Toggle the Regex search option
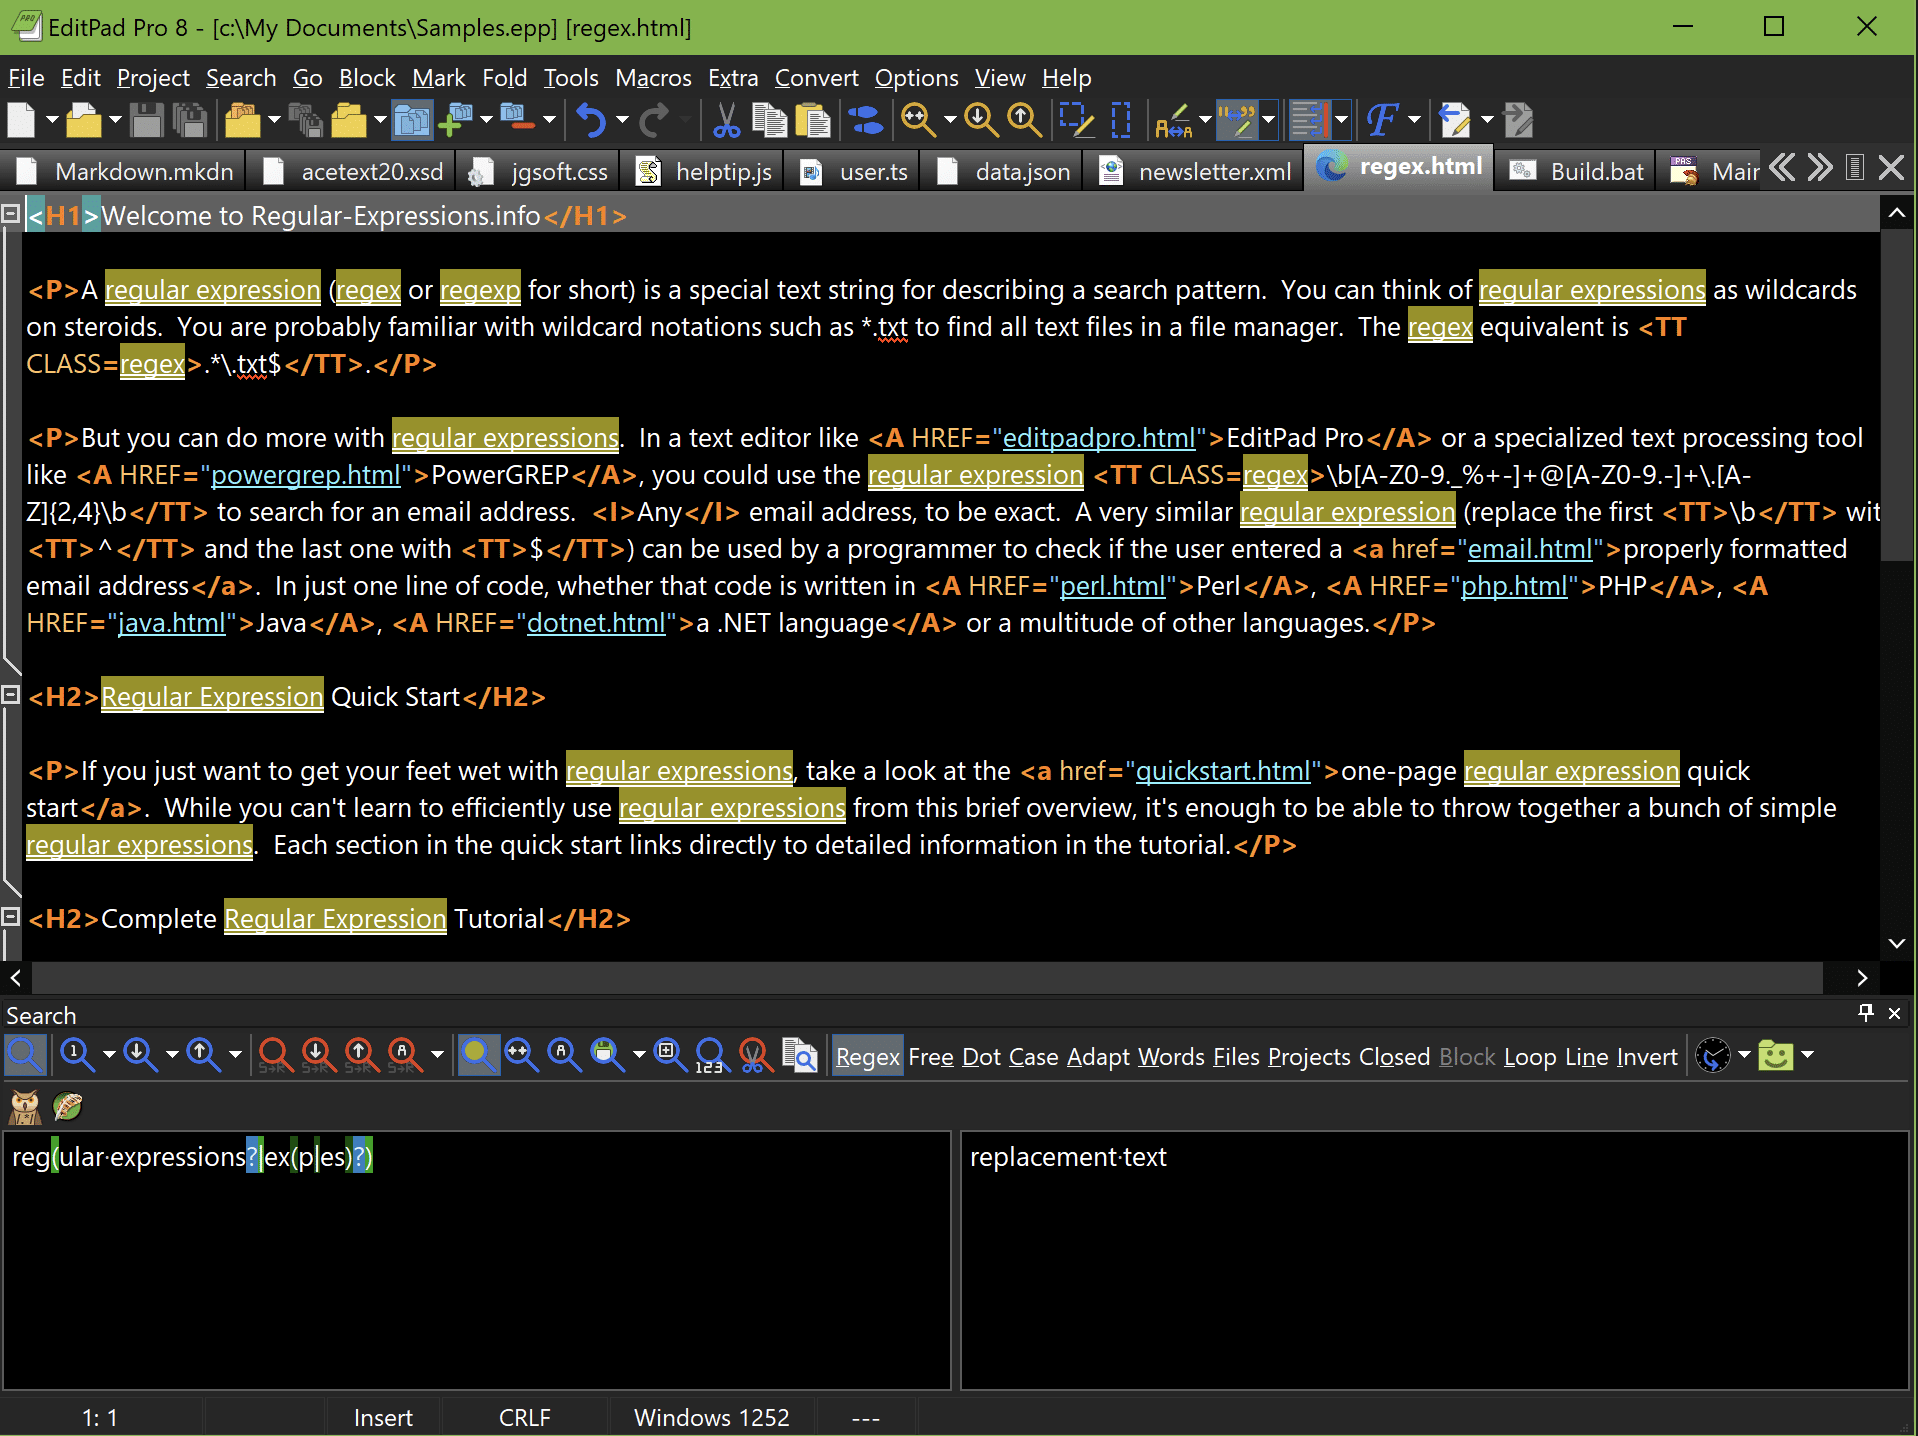The height and width of the screenshot is (1436, 1918). click(867, 1057)
